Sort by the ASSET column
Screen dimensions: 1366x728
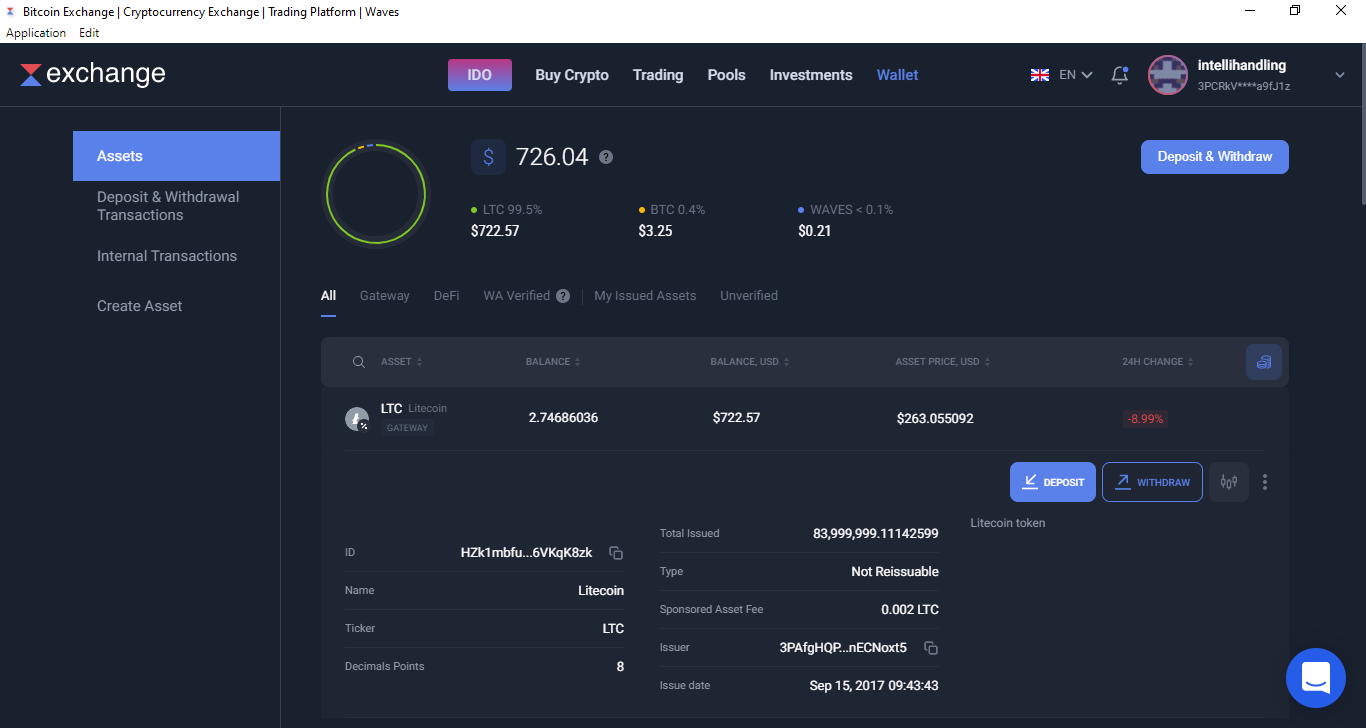coord(402,362)
